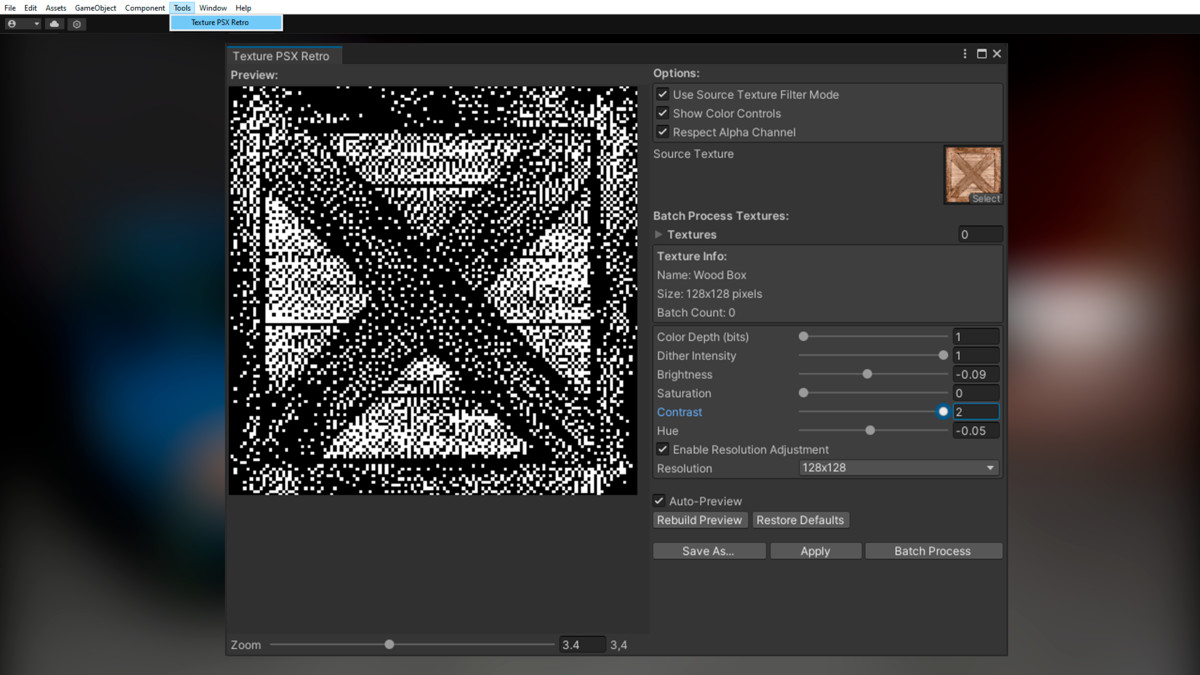Click Select on the source texture thumbnail
The height and width of the screenshot is (675, 1200).
[985, 199]
